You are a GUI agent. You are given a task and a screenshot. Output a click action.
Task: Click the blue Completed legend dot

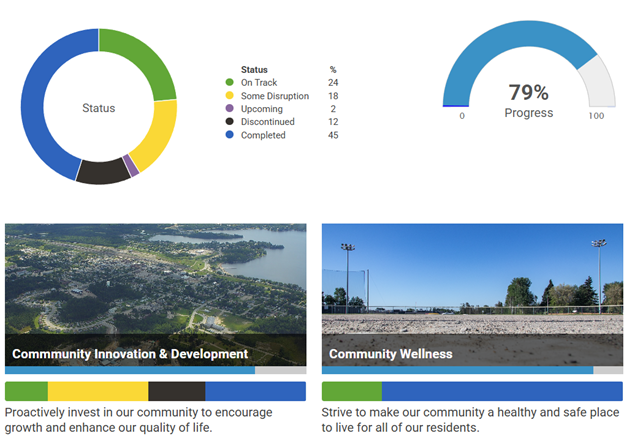click(230, 135)
